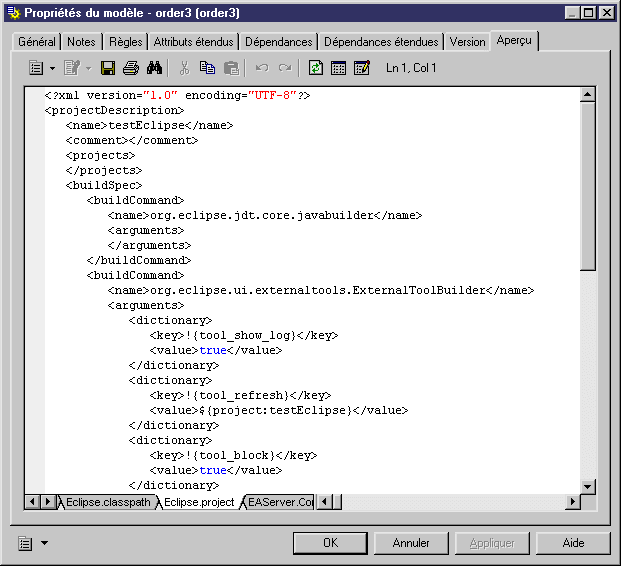
Task: Click the Save icon in toolbar
Action: click(108, 68)
